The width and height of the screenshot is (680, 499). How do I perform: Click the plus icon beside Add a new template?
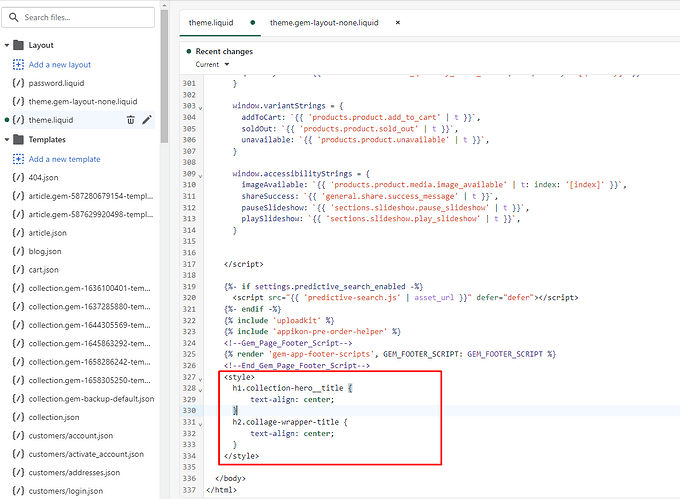coord(18,159)
